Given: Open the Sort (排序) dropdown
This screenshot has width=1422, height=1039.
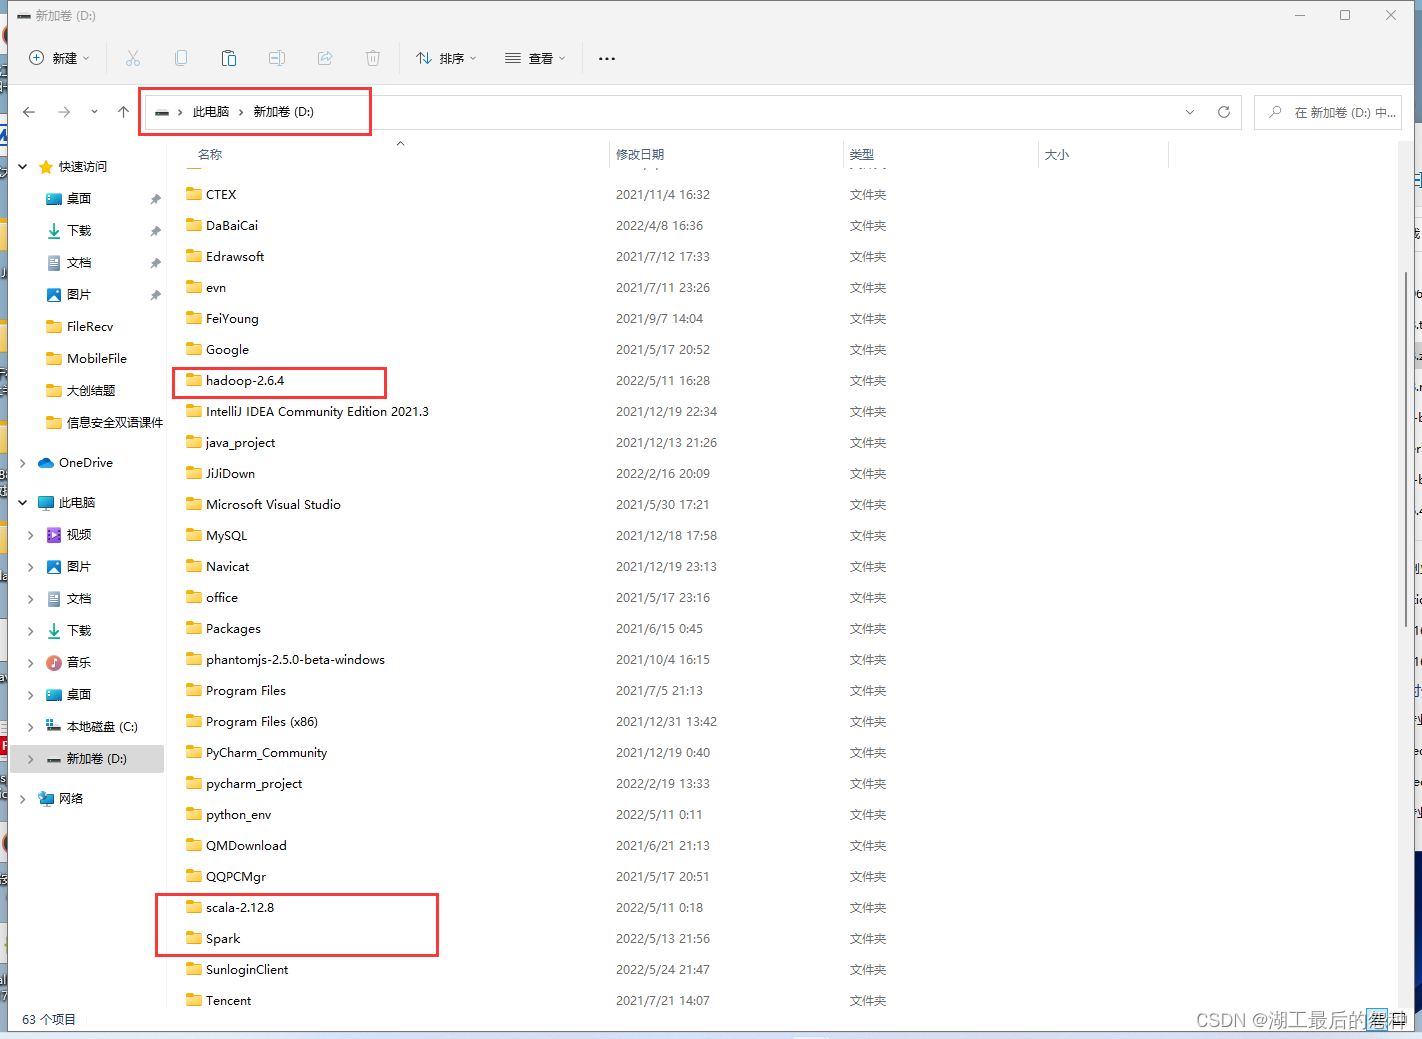Looking at the screenshot, I should coord(446,58).
